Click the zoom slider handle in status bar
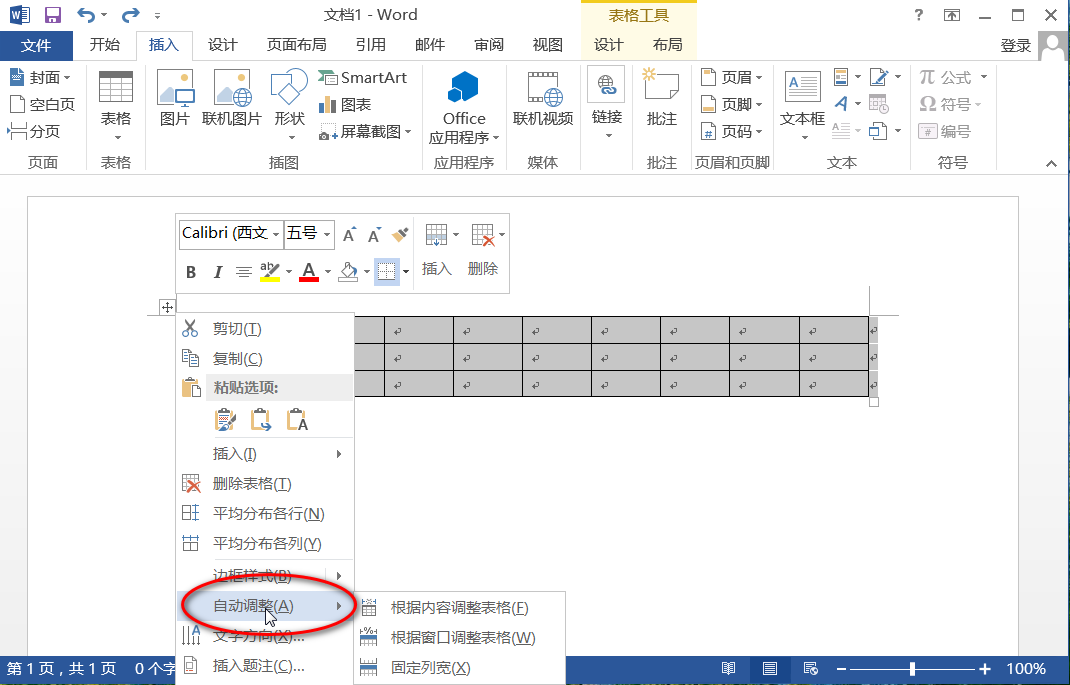The width and height of the screenshot is (1070, 685). click(x=912, y=669)
